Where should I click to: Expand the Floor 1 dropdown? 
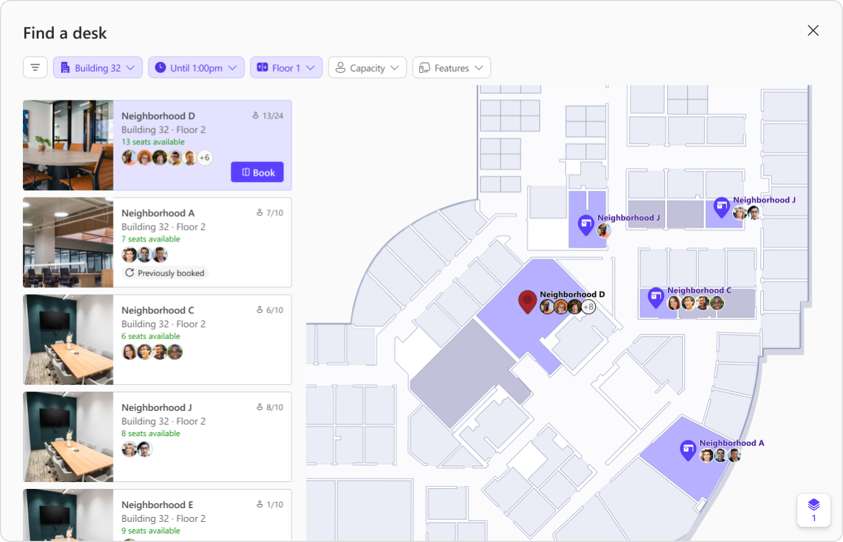coord(286,68)
